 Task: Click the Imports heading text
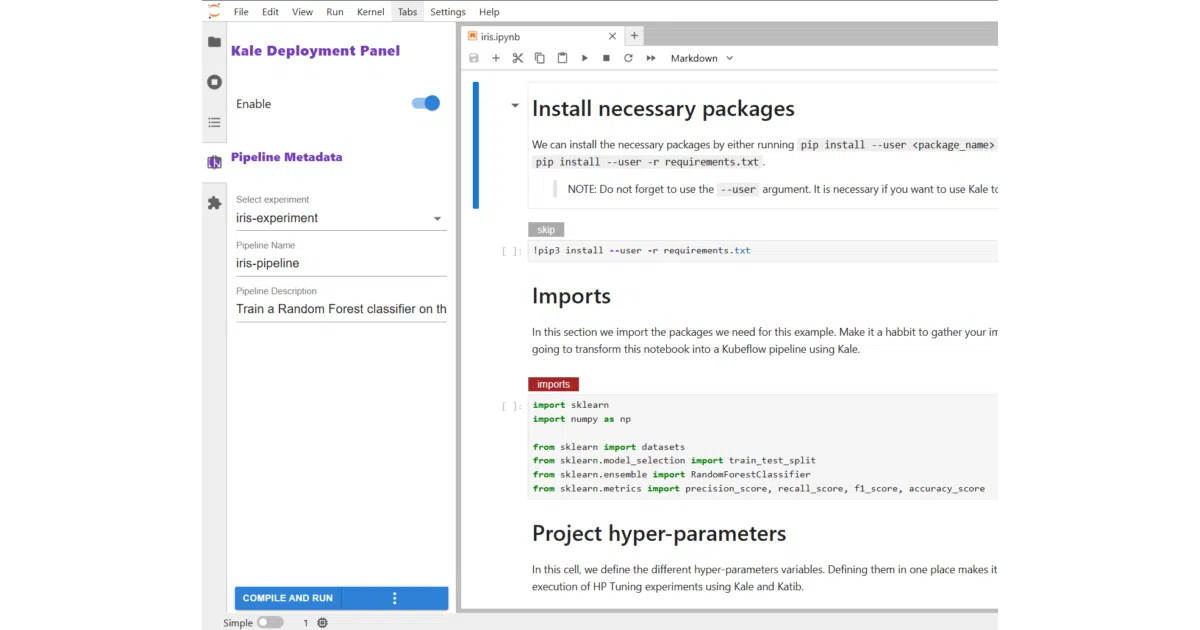[x=571, y=296]
